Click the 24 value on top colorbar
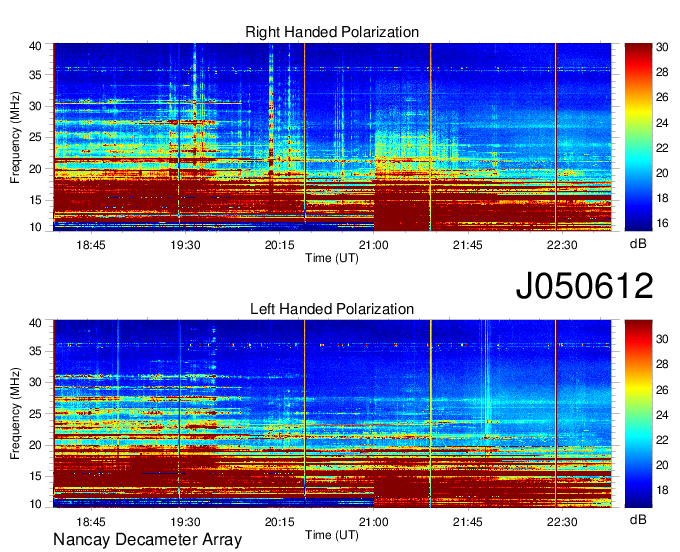The height and width of the screenshot is (552, 680). tap(662, 123)
